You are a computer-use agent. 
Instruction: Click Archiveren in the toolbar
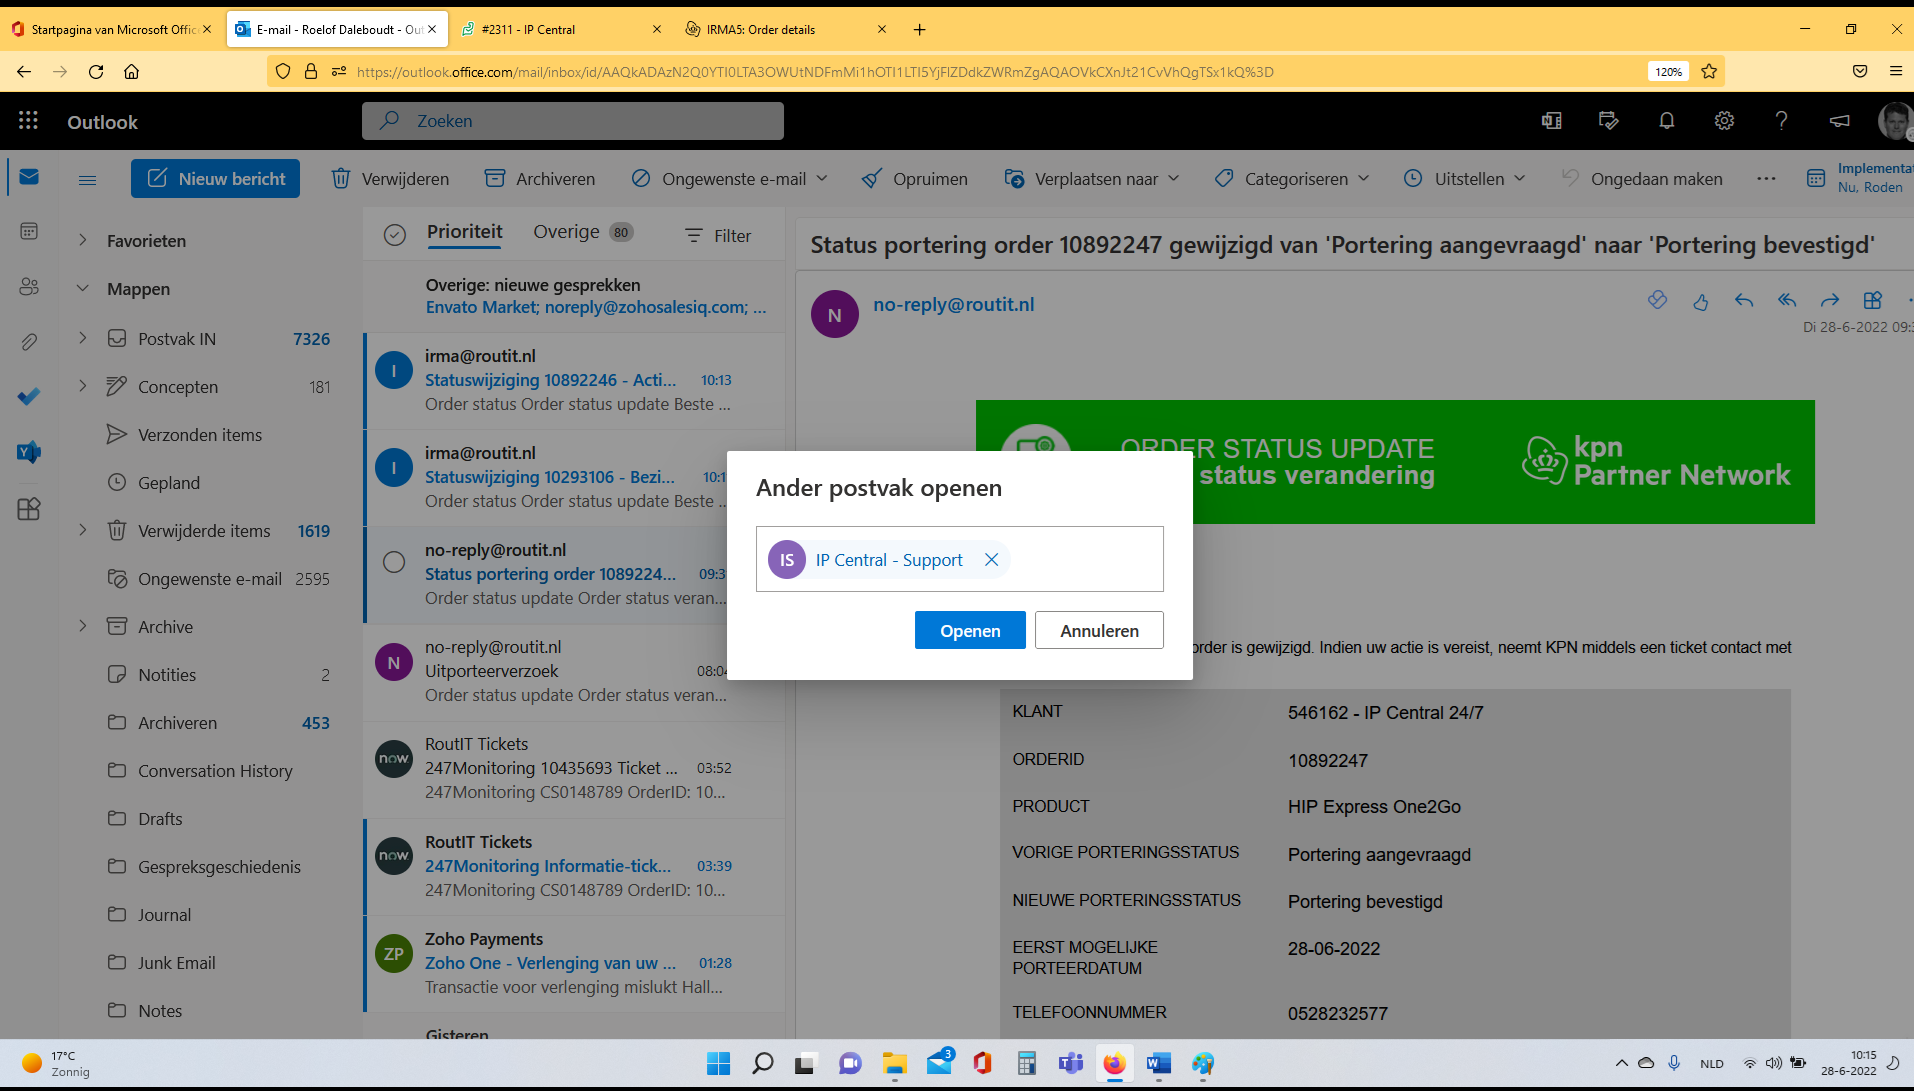pyautogui.click(x=540, y=179)
